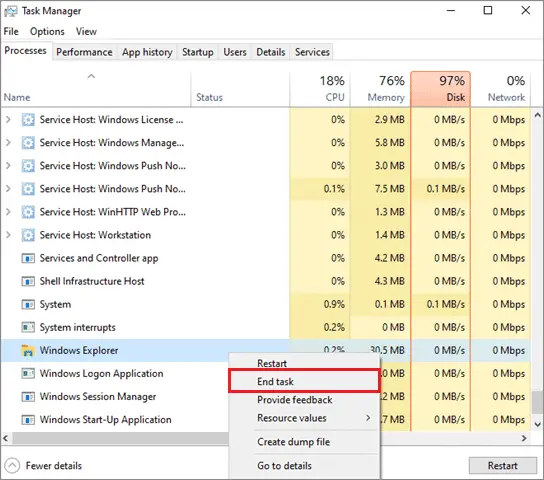Switch to the App history tab
The image size is (544, 480).
coord(147,52)
